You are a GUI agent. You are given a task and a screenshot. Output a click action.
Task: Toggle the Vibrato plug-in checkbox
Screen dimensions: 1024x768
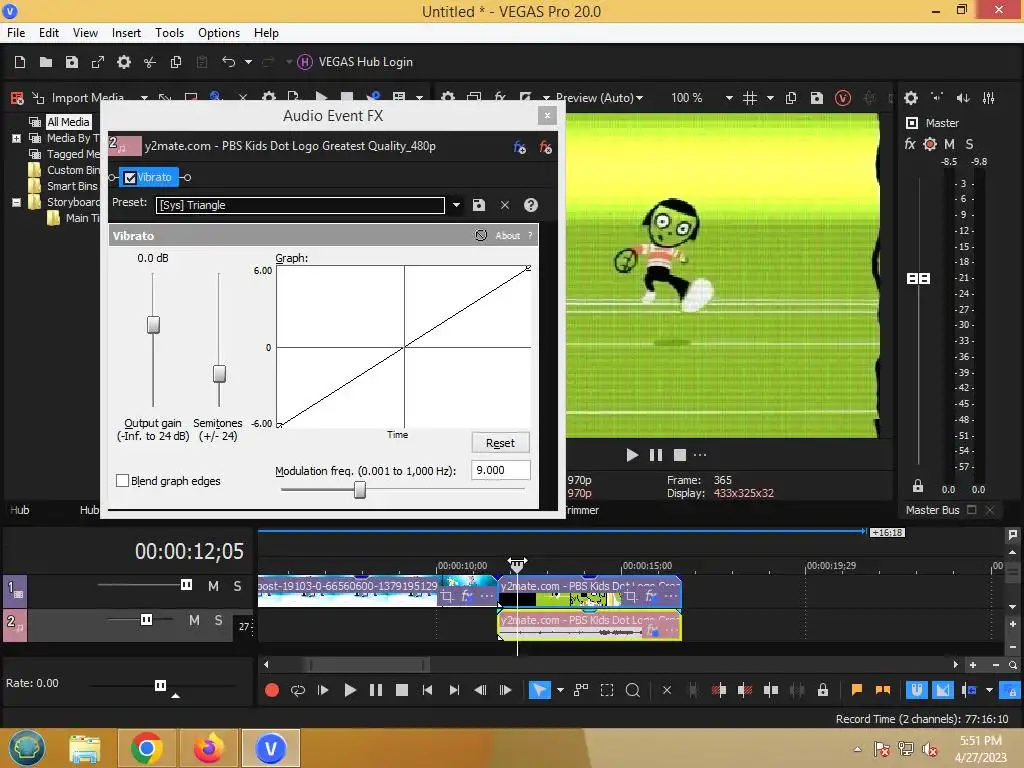click(130, 178)
